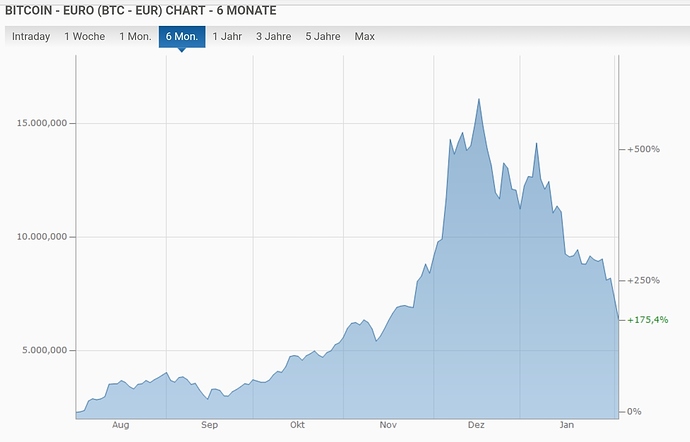Click the active 6 Mon. tab

tap(182, 37)
